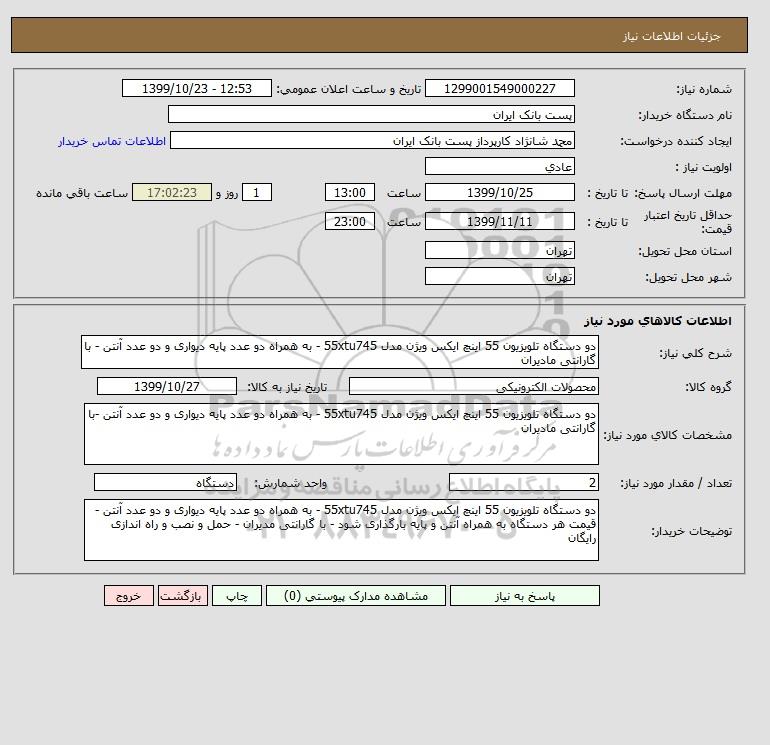
Task: Click the 'نام دستگاه خریدار:' label
Action: coord(685,115)
